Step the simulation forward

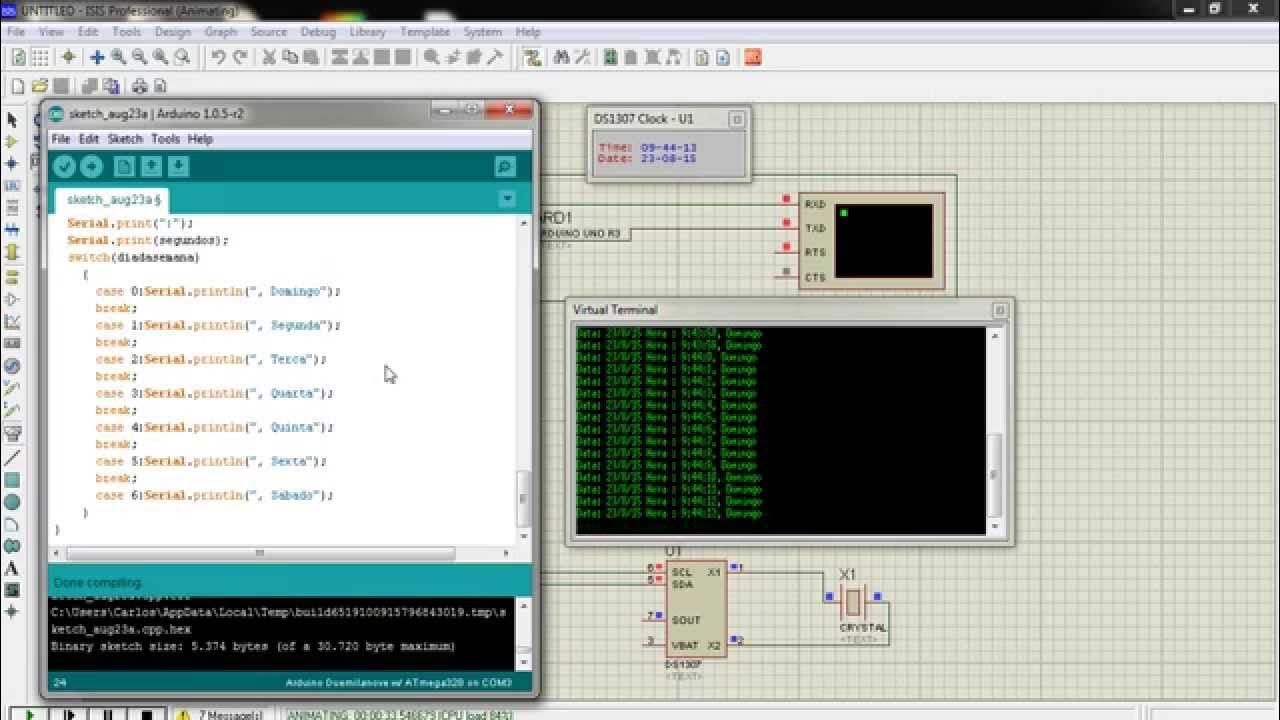(x=69, y=714)
